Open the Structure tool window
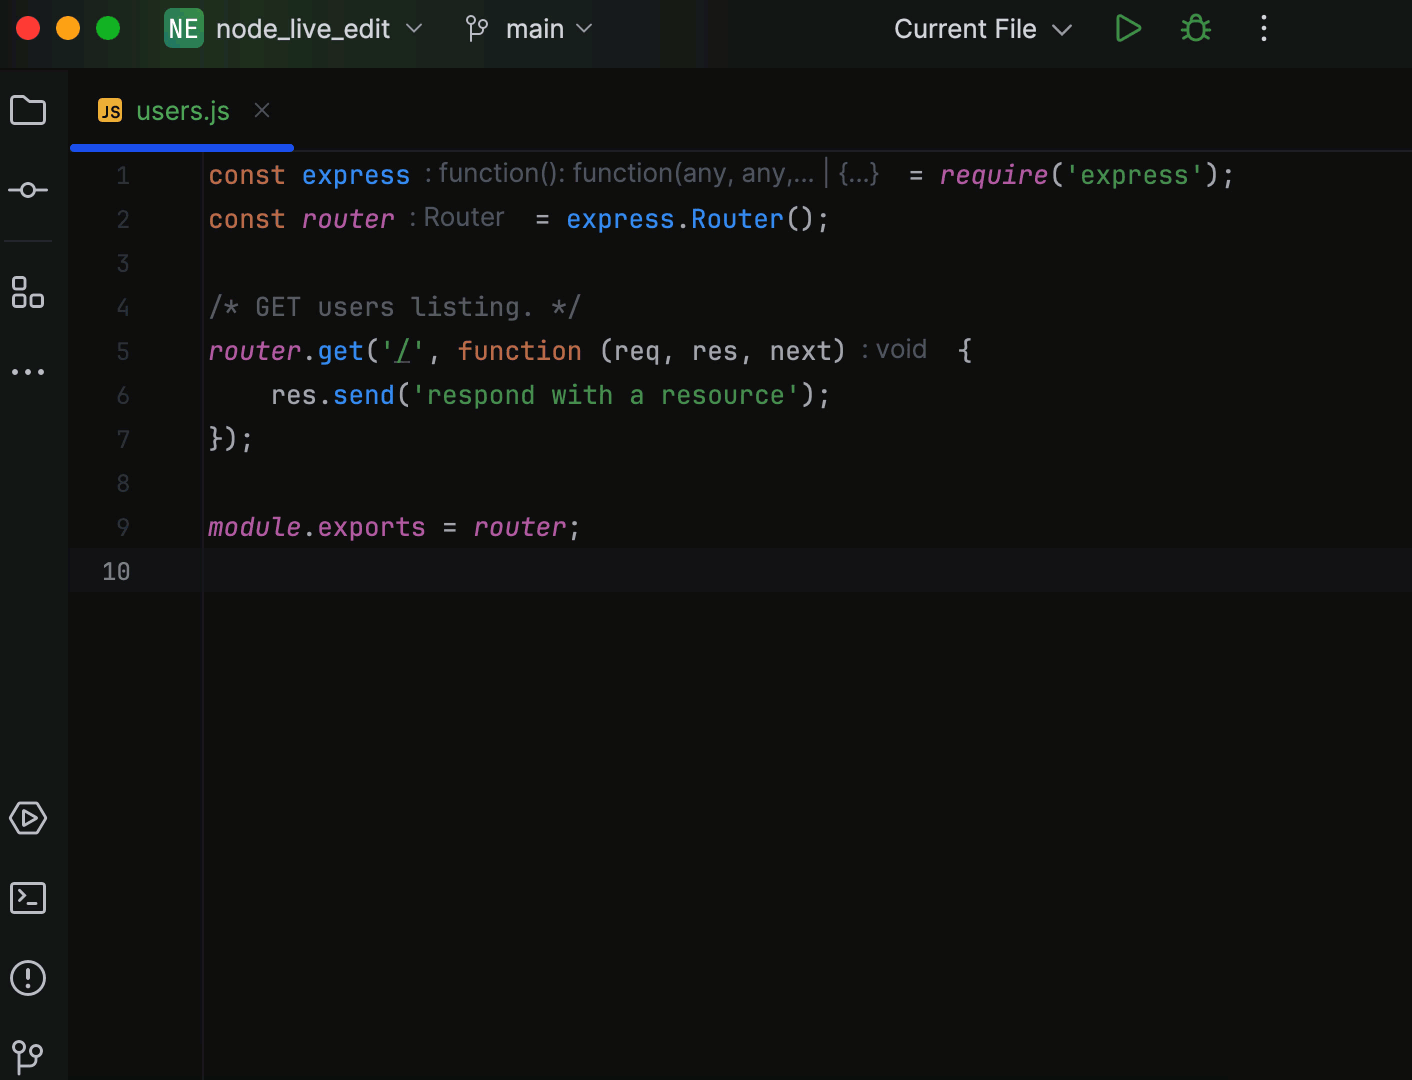 28,294
